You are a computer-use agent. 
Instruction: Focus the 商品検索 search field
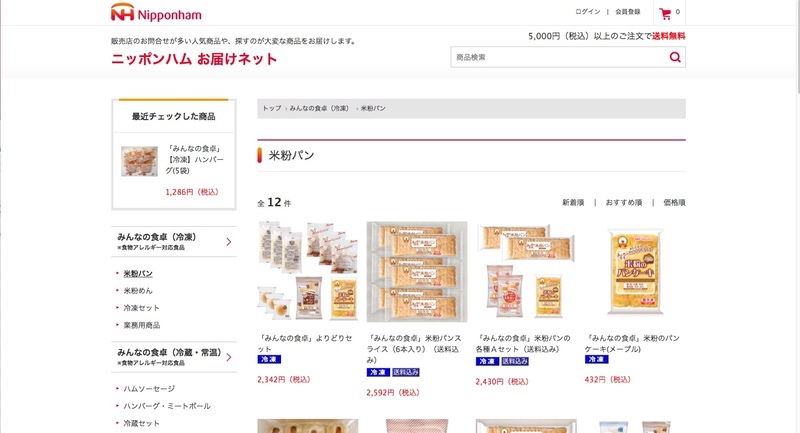click(559, 57)
